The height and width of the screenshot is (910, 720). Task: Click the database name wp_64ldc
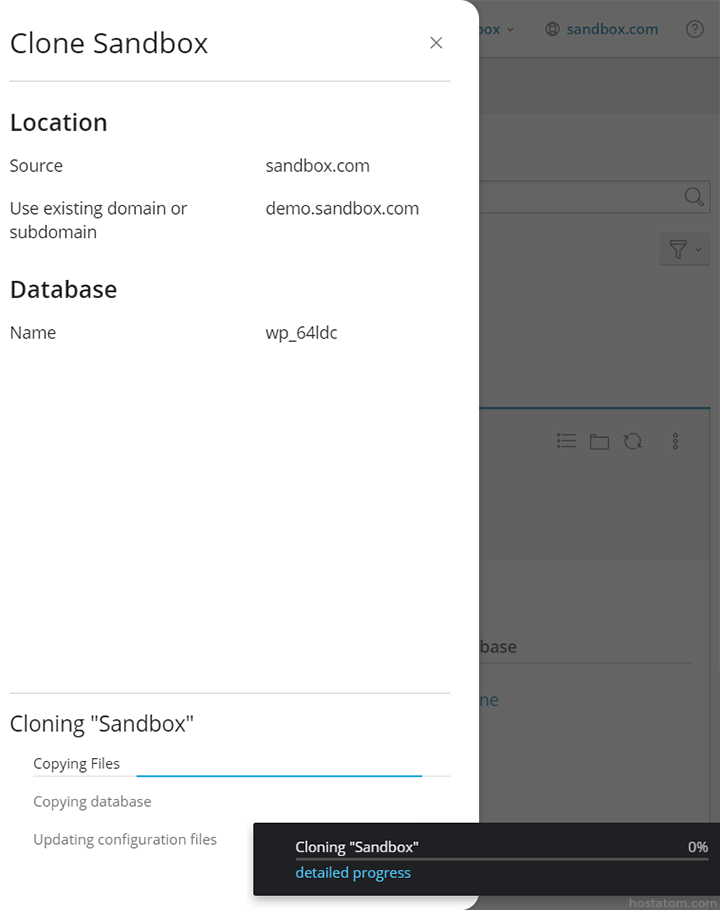(x=301, y=333)
